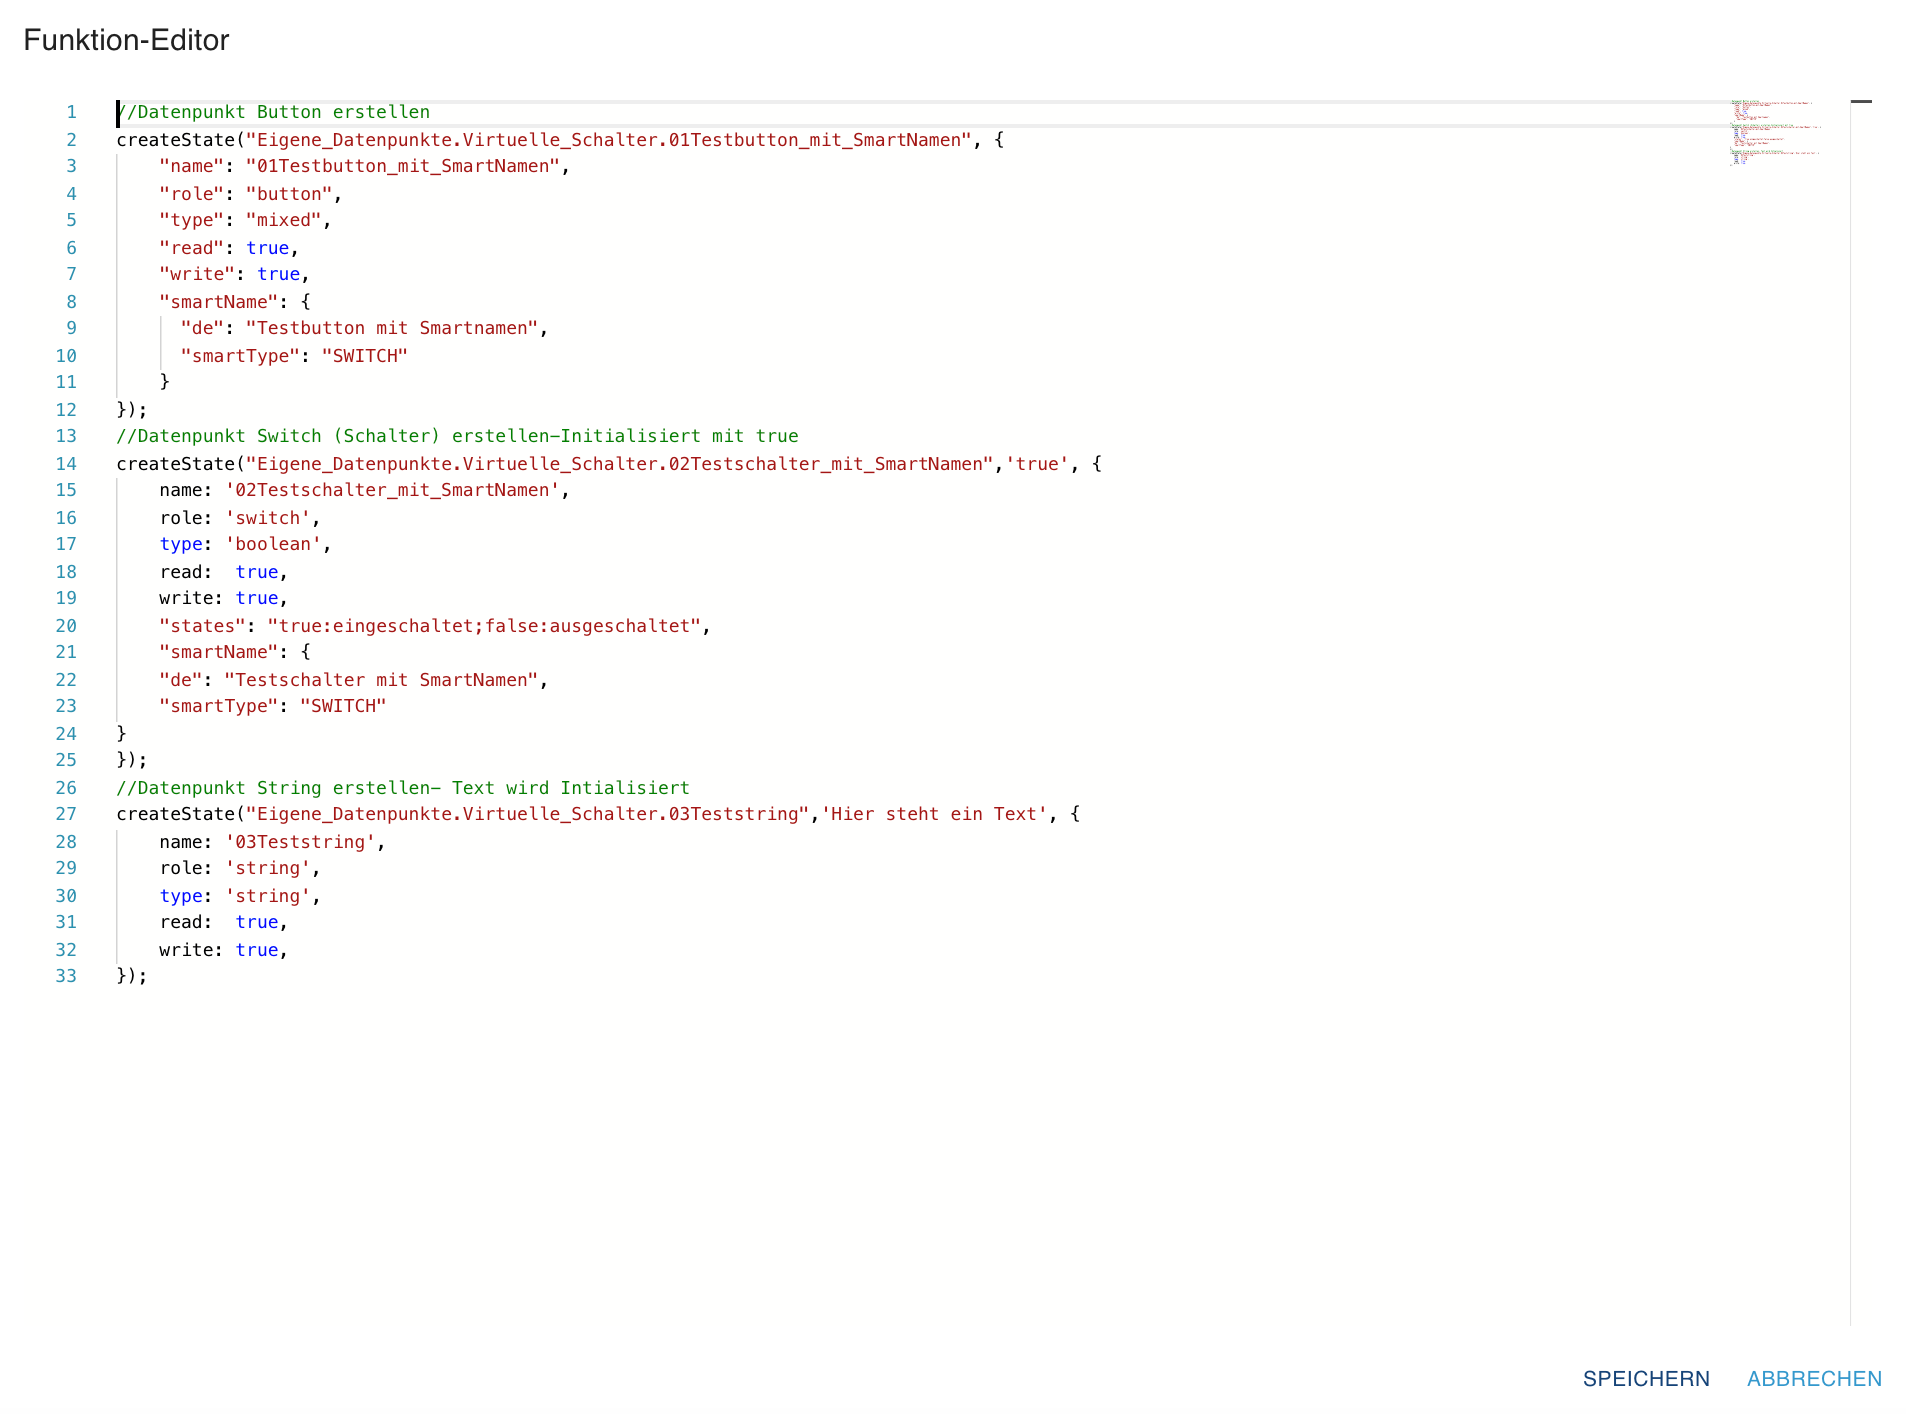Click the "states" key on line 20

pyautogui.click(x=203, y=626)
